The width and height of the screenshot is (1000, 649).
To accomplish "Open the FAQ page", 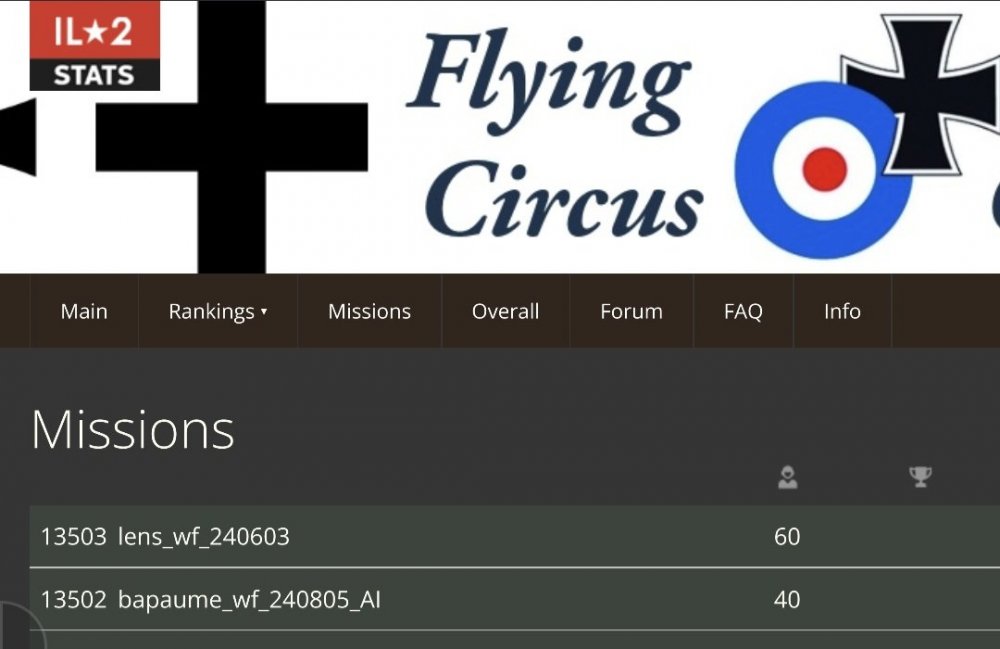I will pos(743,312).
